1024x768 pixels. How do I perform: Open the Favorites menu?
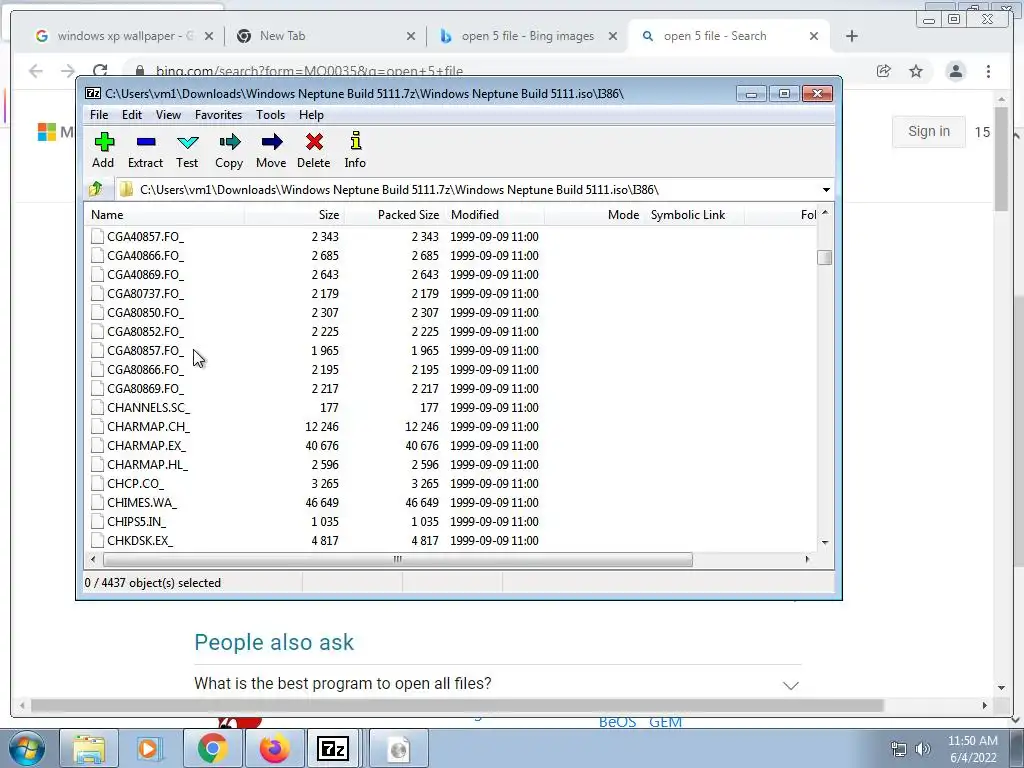218,115
